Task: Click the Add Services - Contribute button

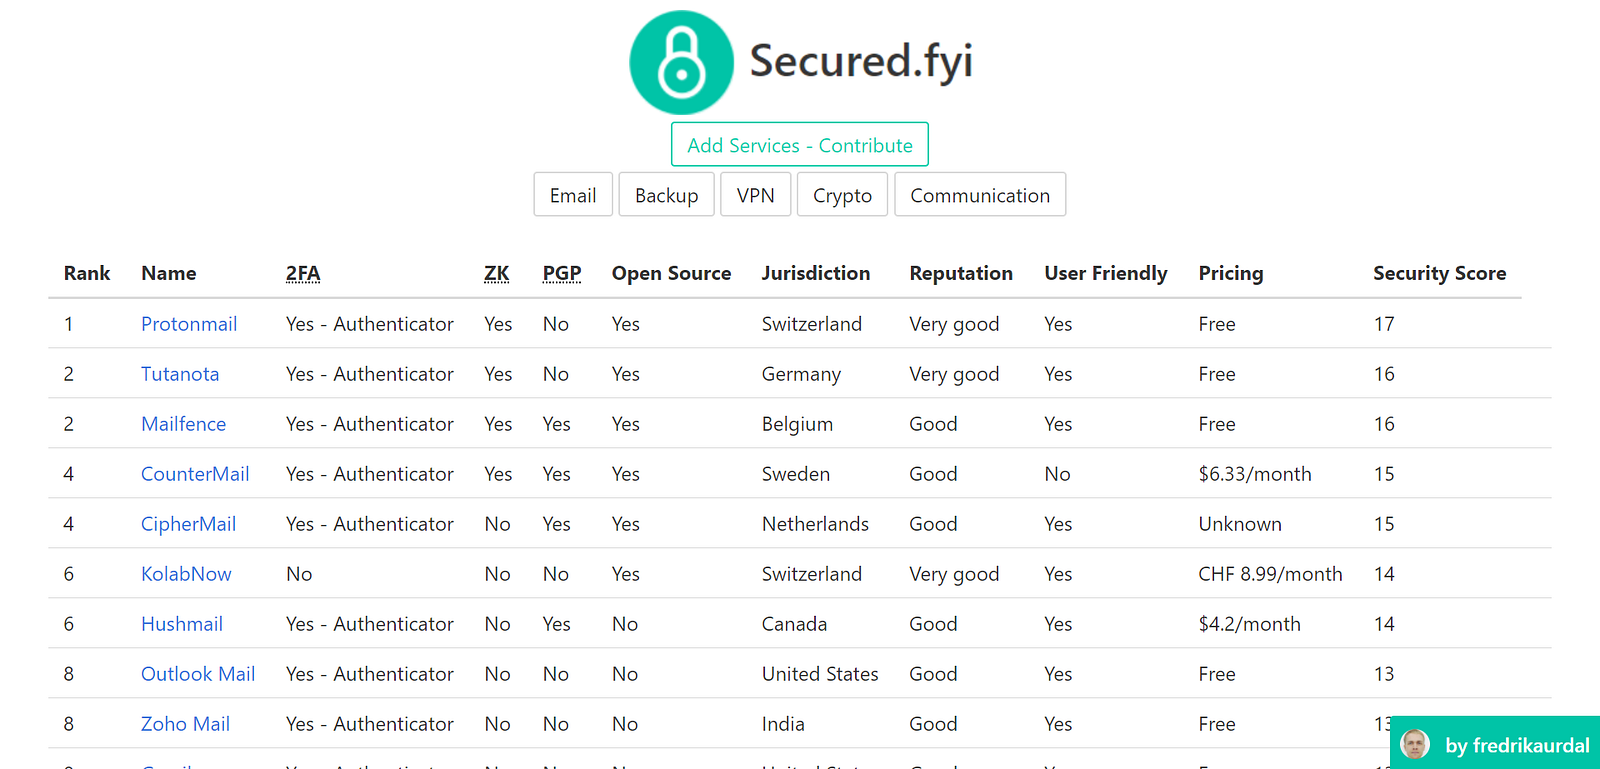Action: pos(799,145)
